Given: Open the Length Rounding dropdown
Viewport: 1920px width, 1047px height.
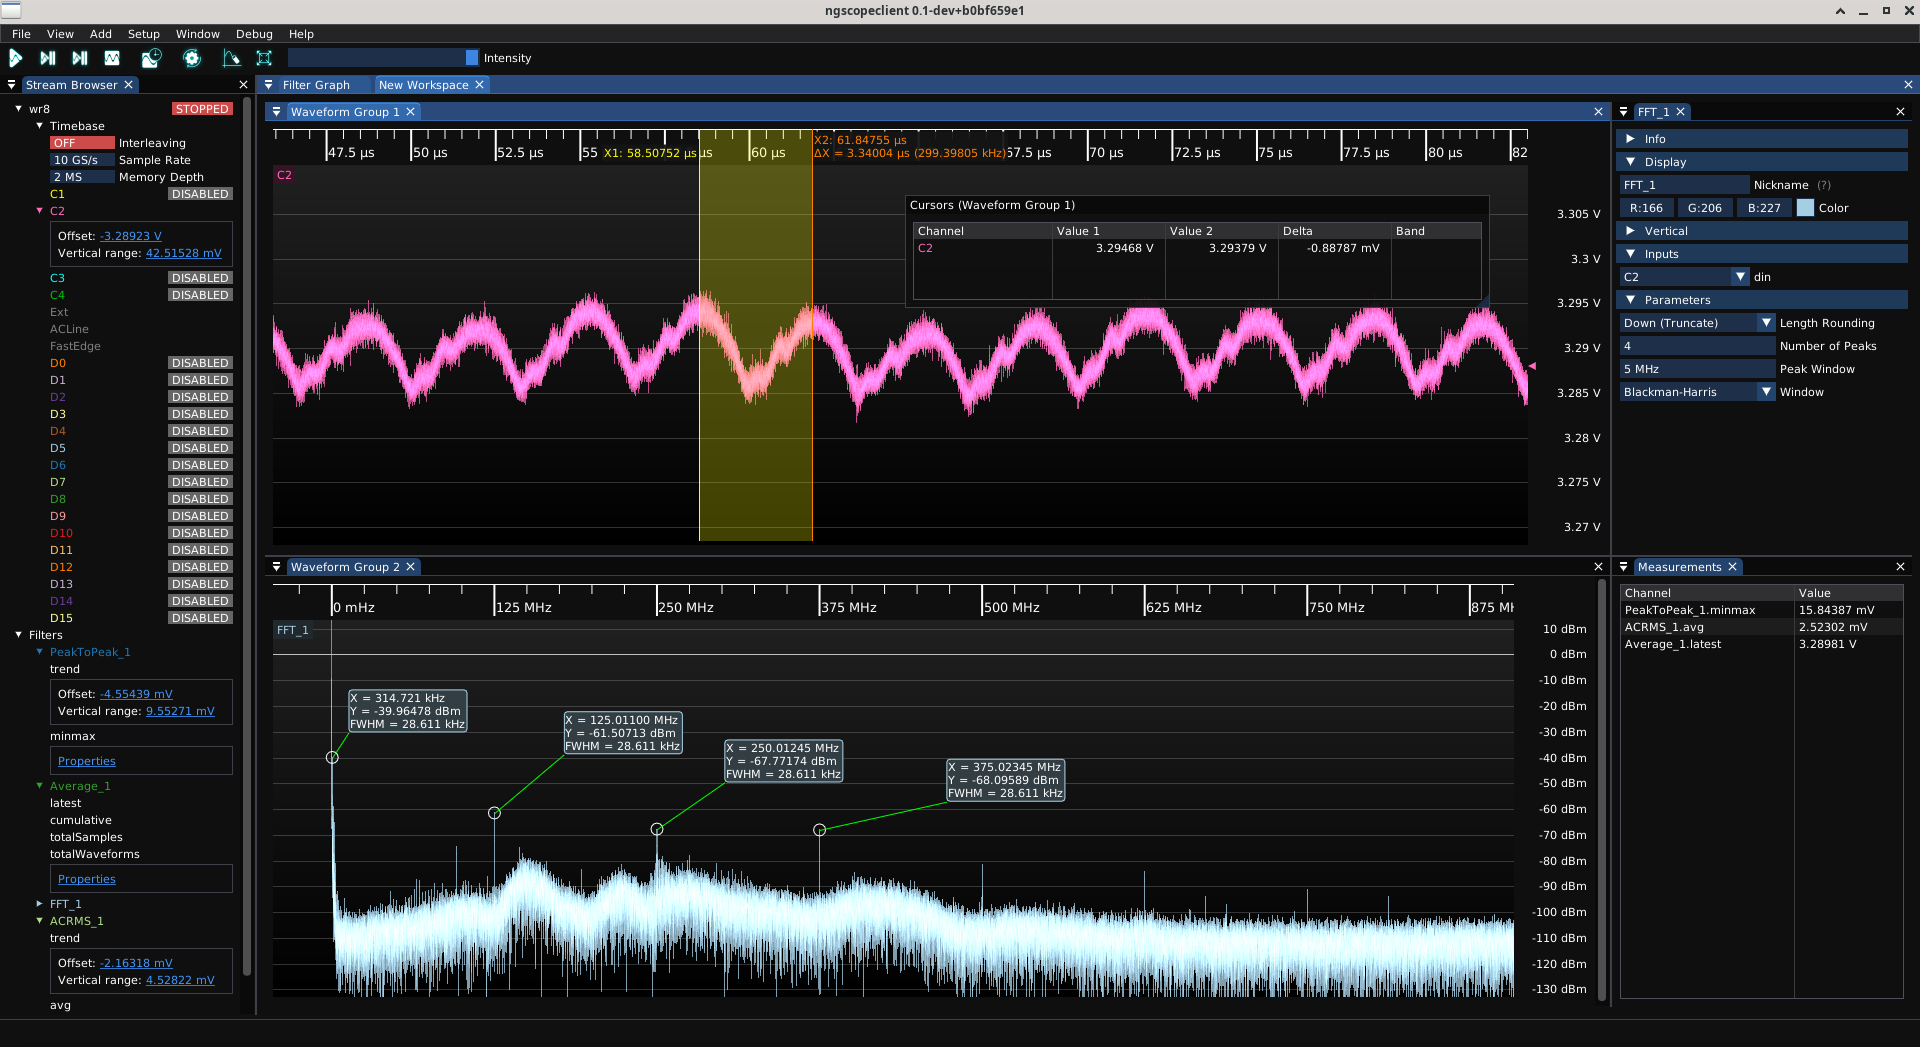Looking at the screenshot, I should coord(1697,323).
